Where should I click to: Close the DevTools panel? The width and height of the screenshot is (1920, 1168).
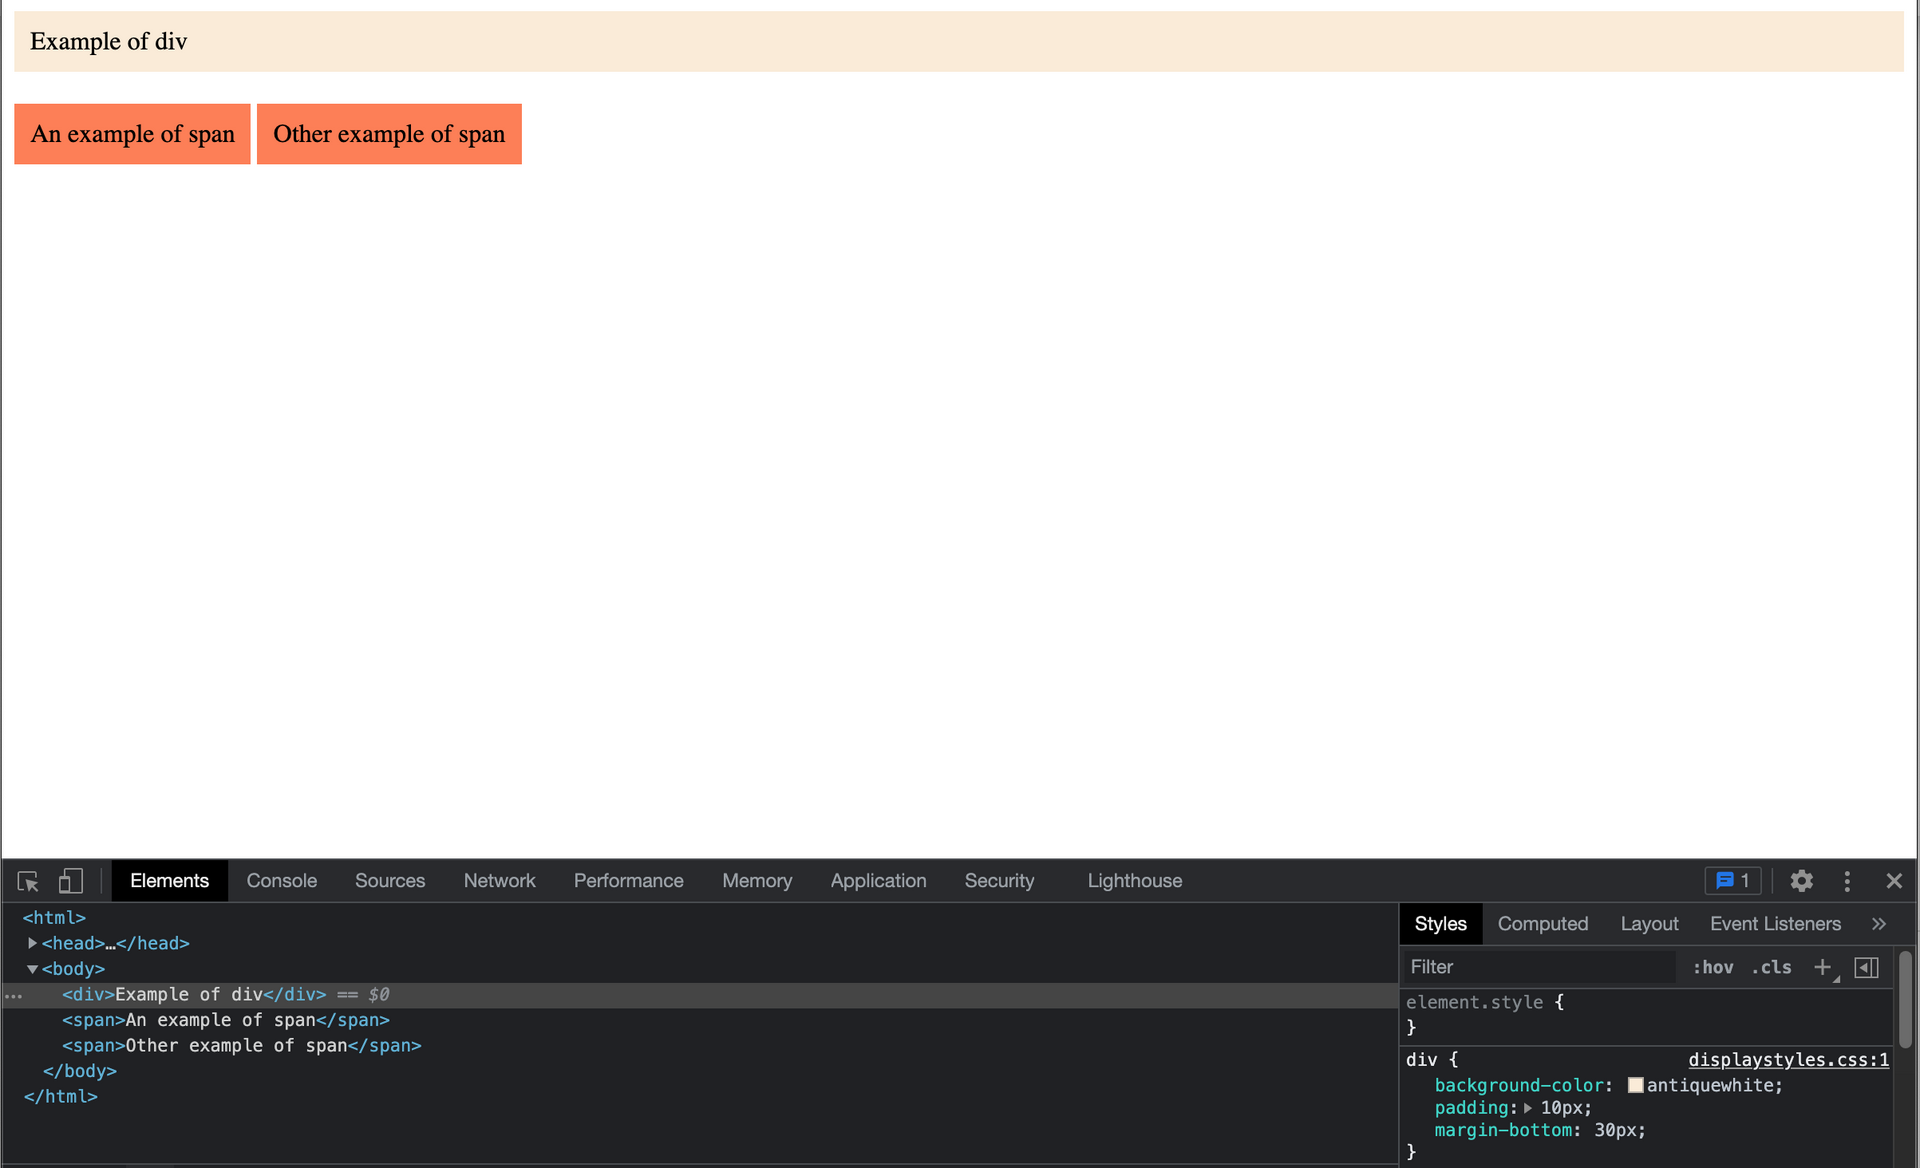[x=1894, y=881]
